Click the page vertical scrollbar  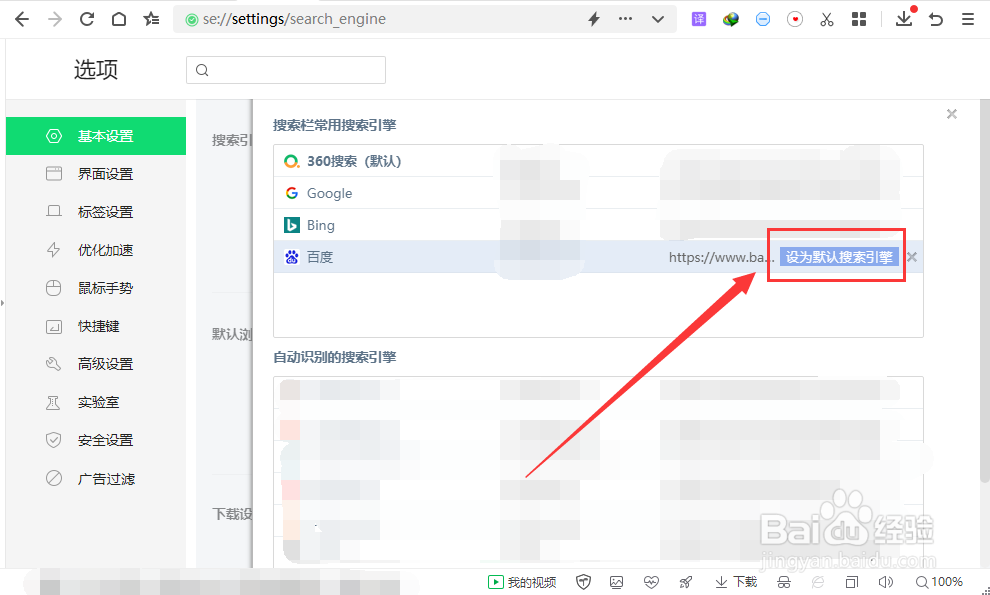pyautogui.click(x=985, y=291)
